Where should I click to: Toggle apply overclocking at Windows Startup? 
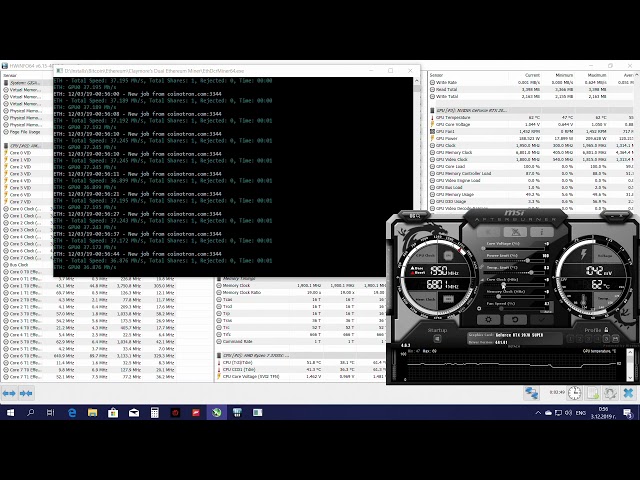pos(437,339)
